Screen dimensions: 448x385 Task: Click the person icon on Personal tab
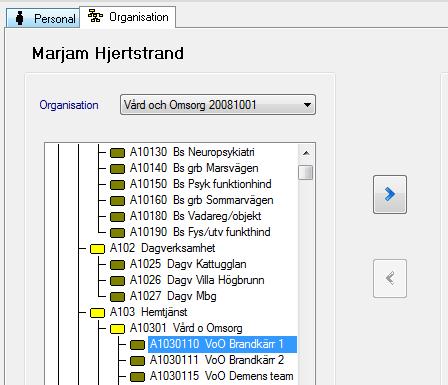point(20,18)
